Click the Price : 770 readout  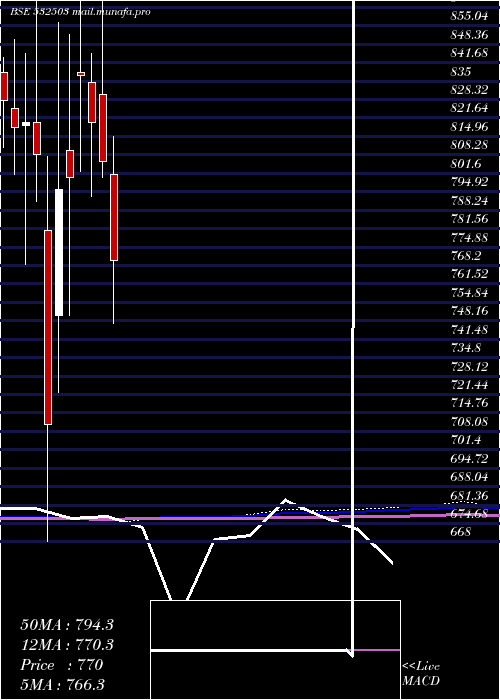62,665
